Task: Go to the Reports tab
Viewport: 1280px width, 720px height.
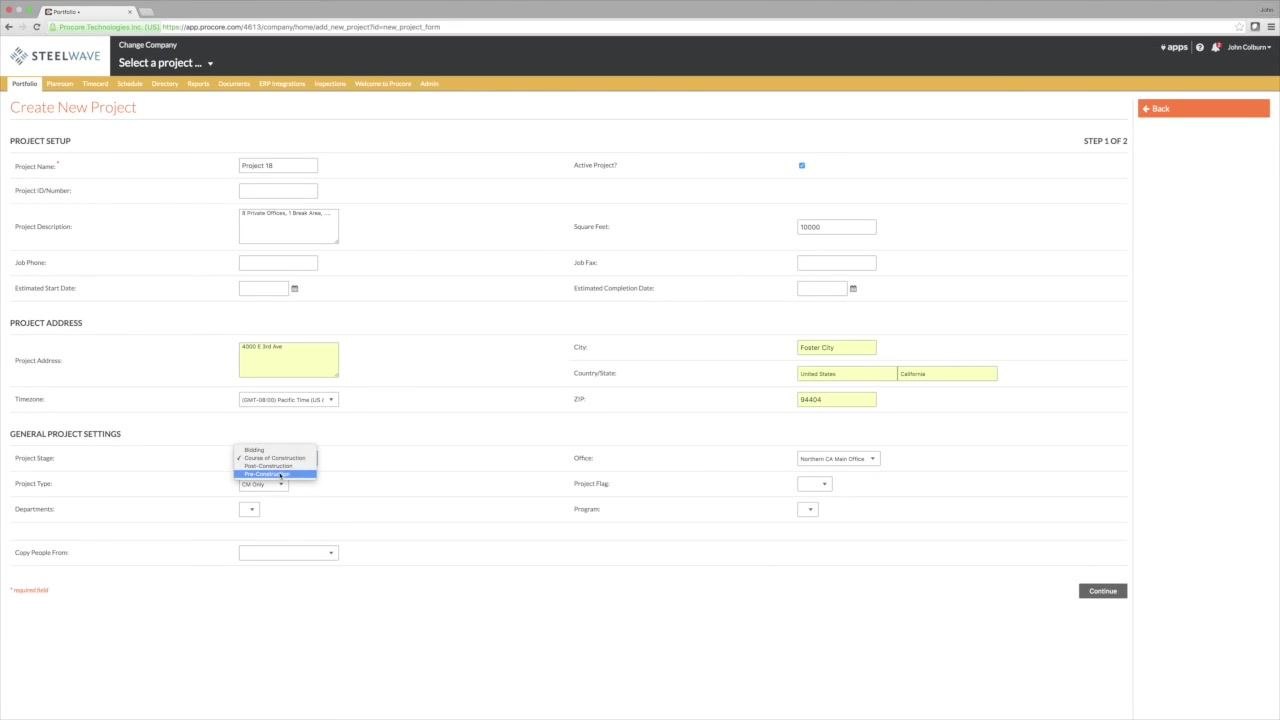Action: click(x=198, y=84)
